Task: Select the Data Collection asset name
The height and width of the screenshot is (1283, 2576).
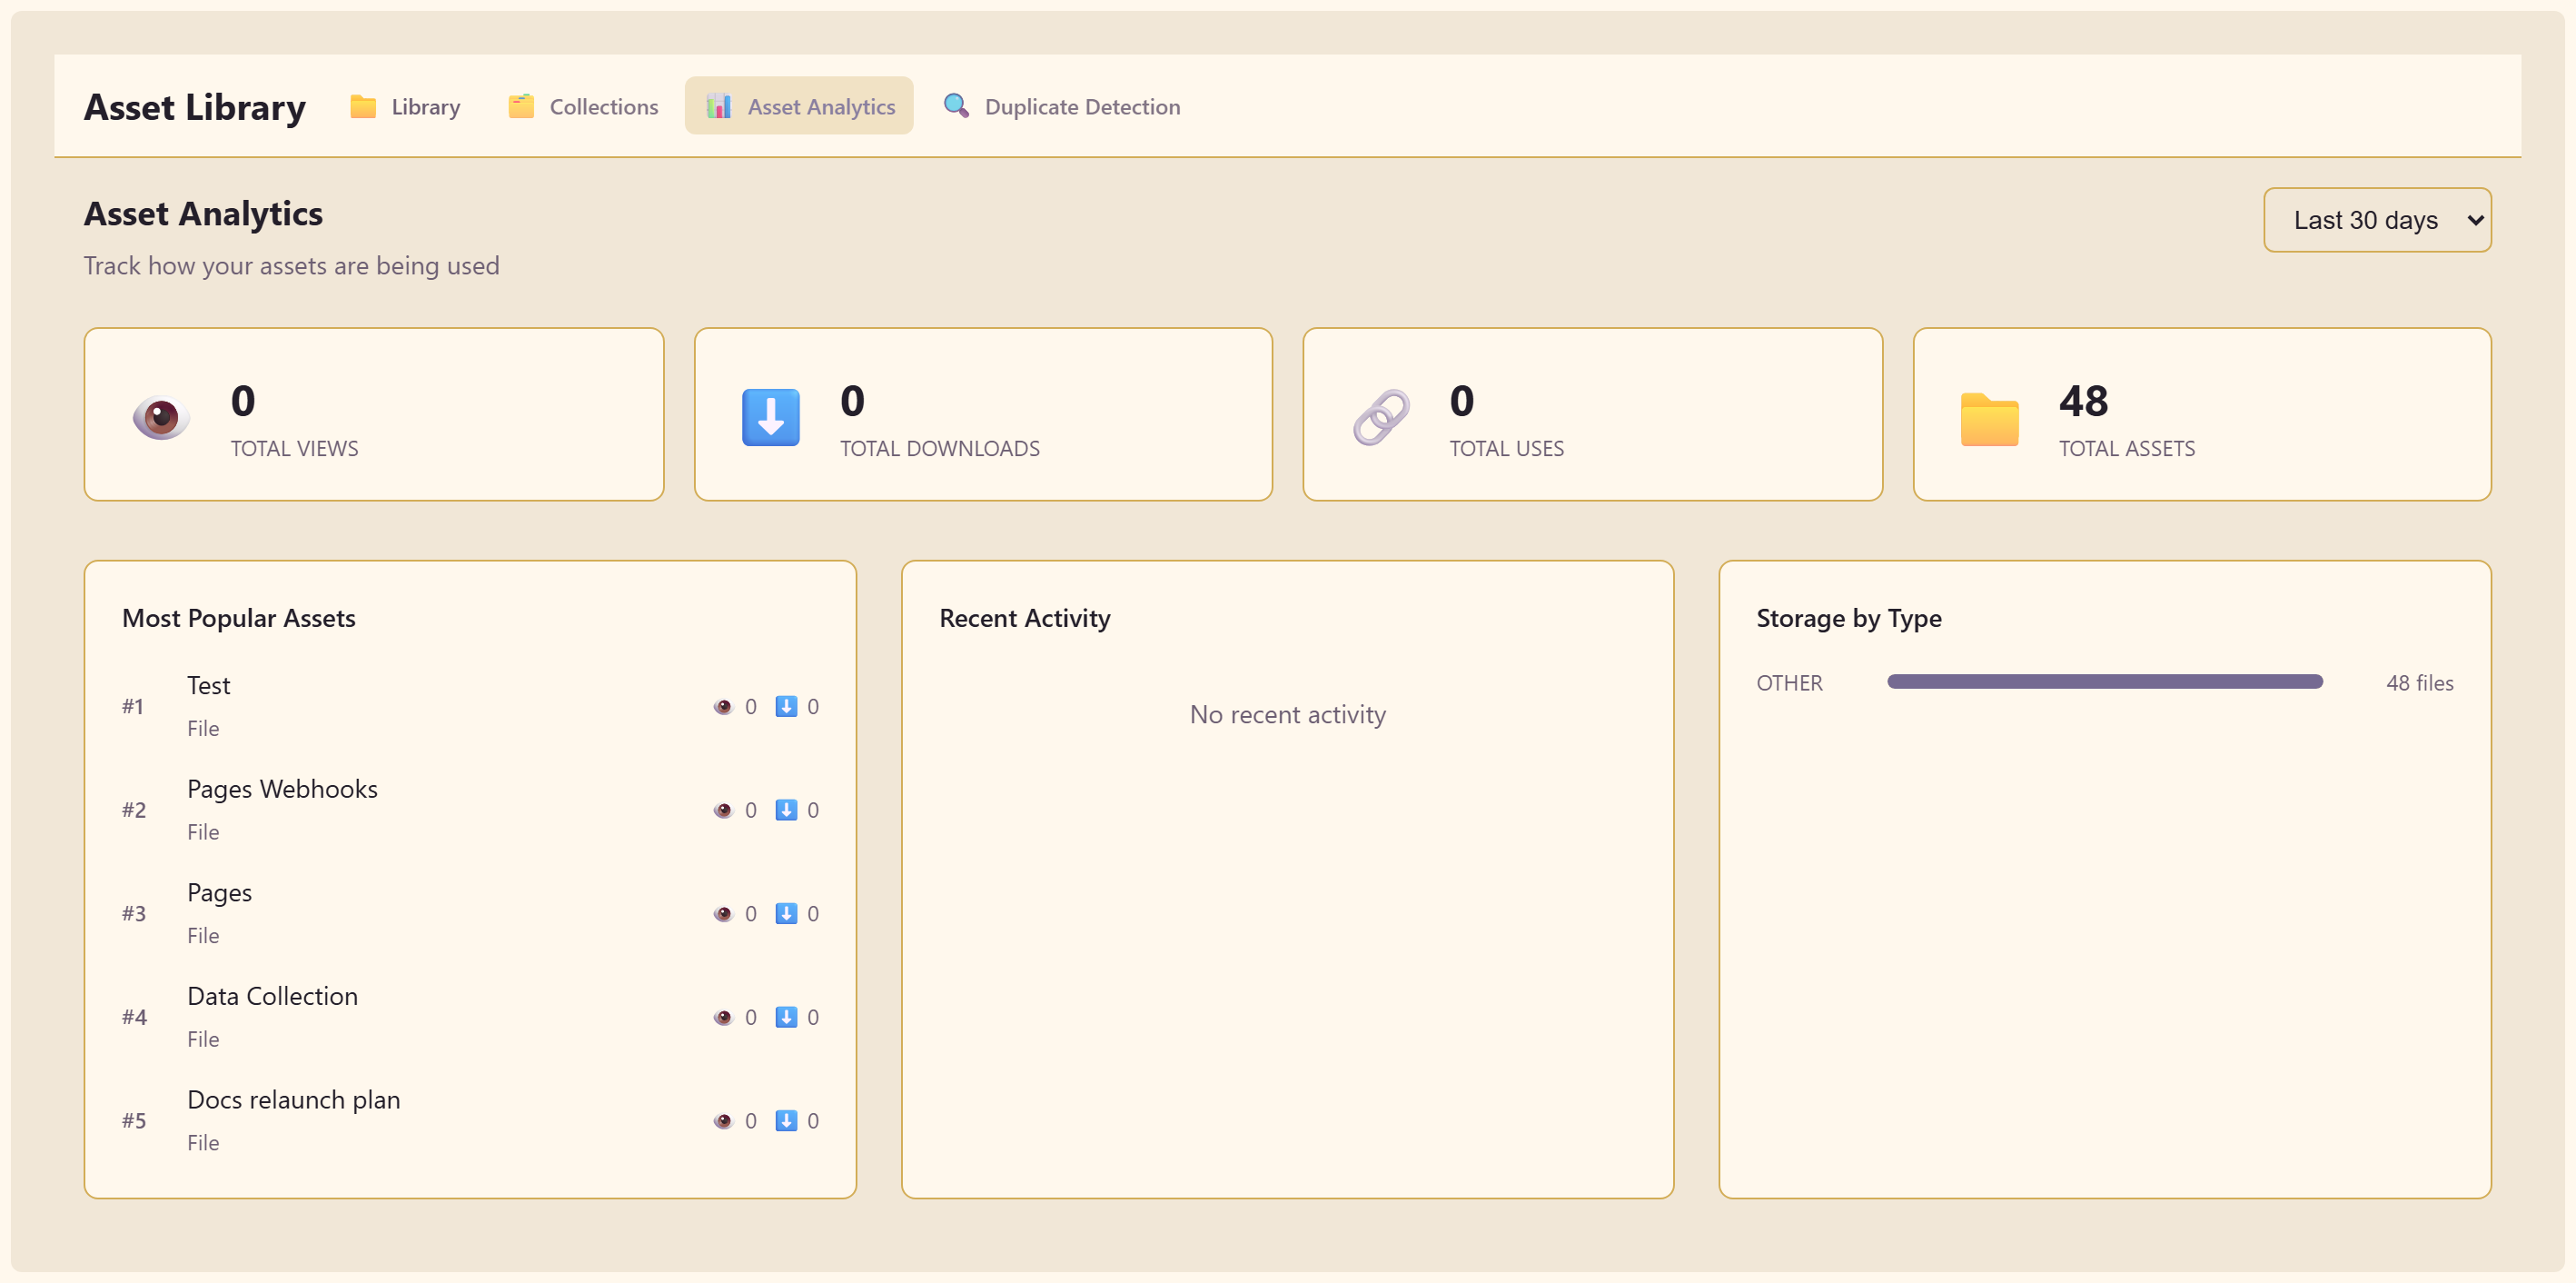Action: (272, 996)
